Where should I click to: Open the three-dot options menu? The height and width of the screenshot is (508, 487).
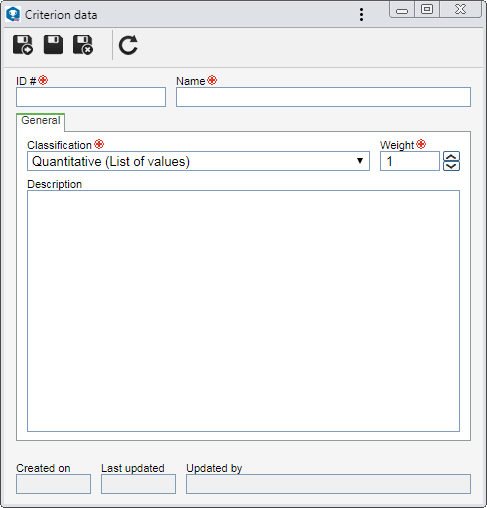pyautogui.click(x=361, y=15)
